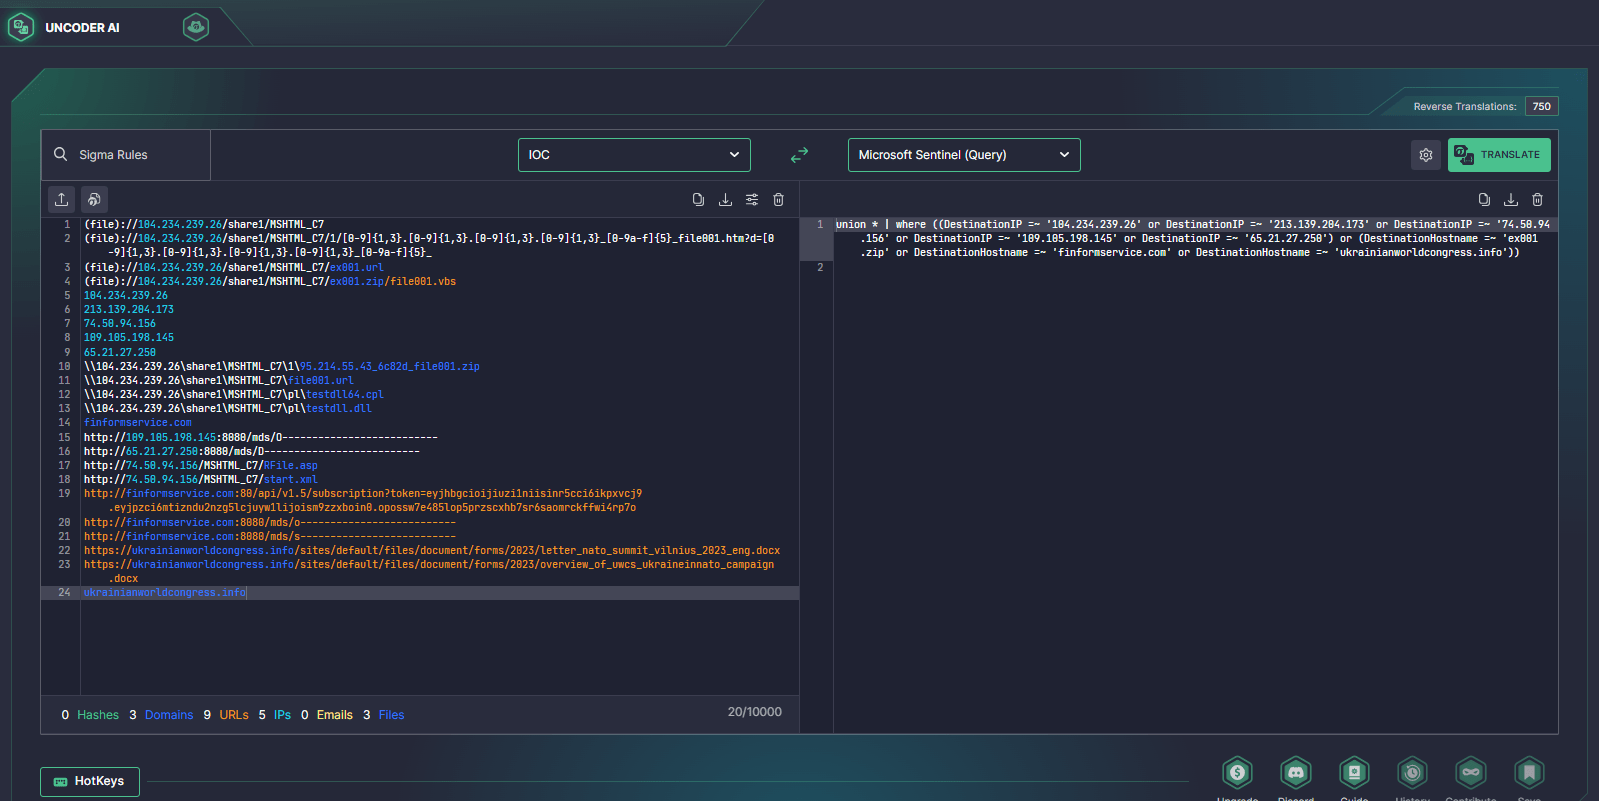Copy the Microsoft Sentinel query output
This screenshot has height=801, width=1599.
click(1484, 200)
